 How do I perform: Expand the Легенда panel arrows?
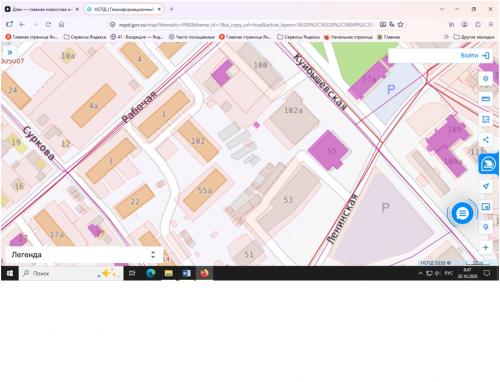[x=153, y=255]
